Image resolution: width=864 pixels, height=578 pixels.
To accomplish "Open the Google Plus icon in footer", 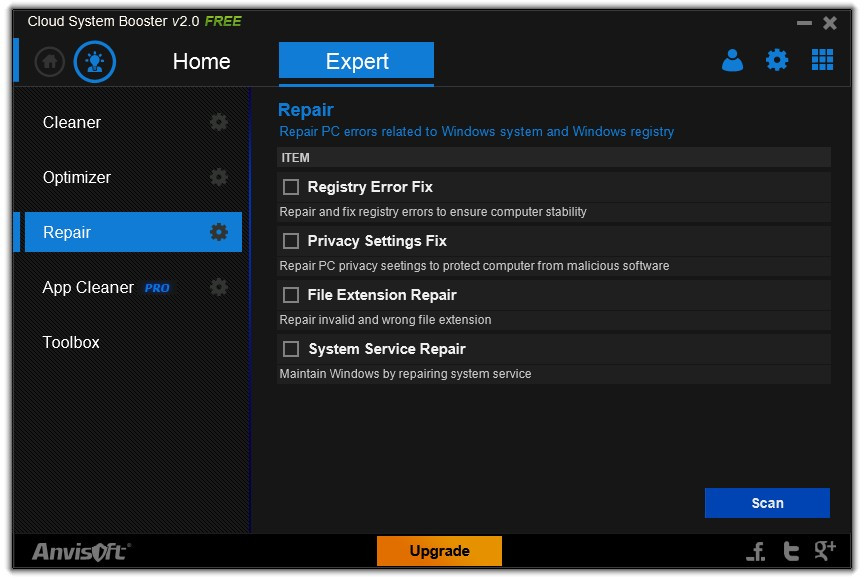I will click(x=825, y=550).
